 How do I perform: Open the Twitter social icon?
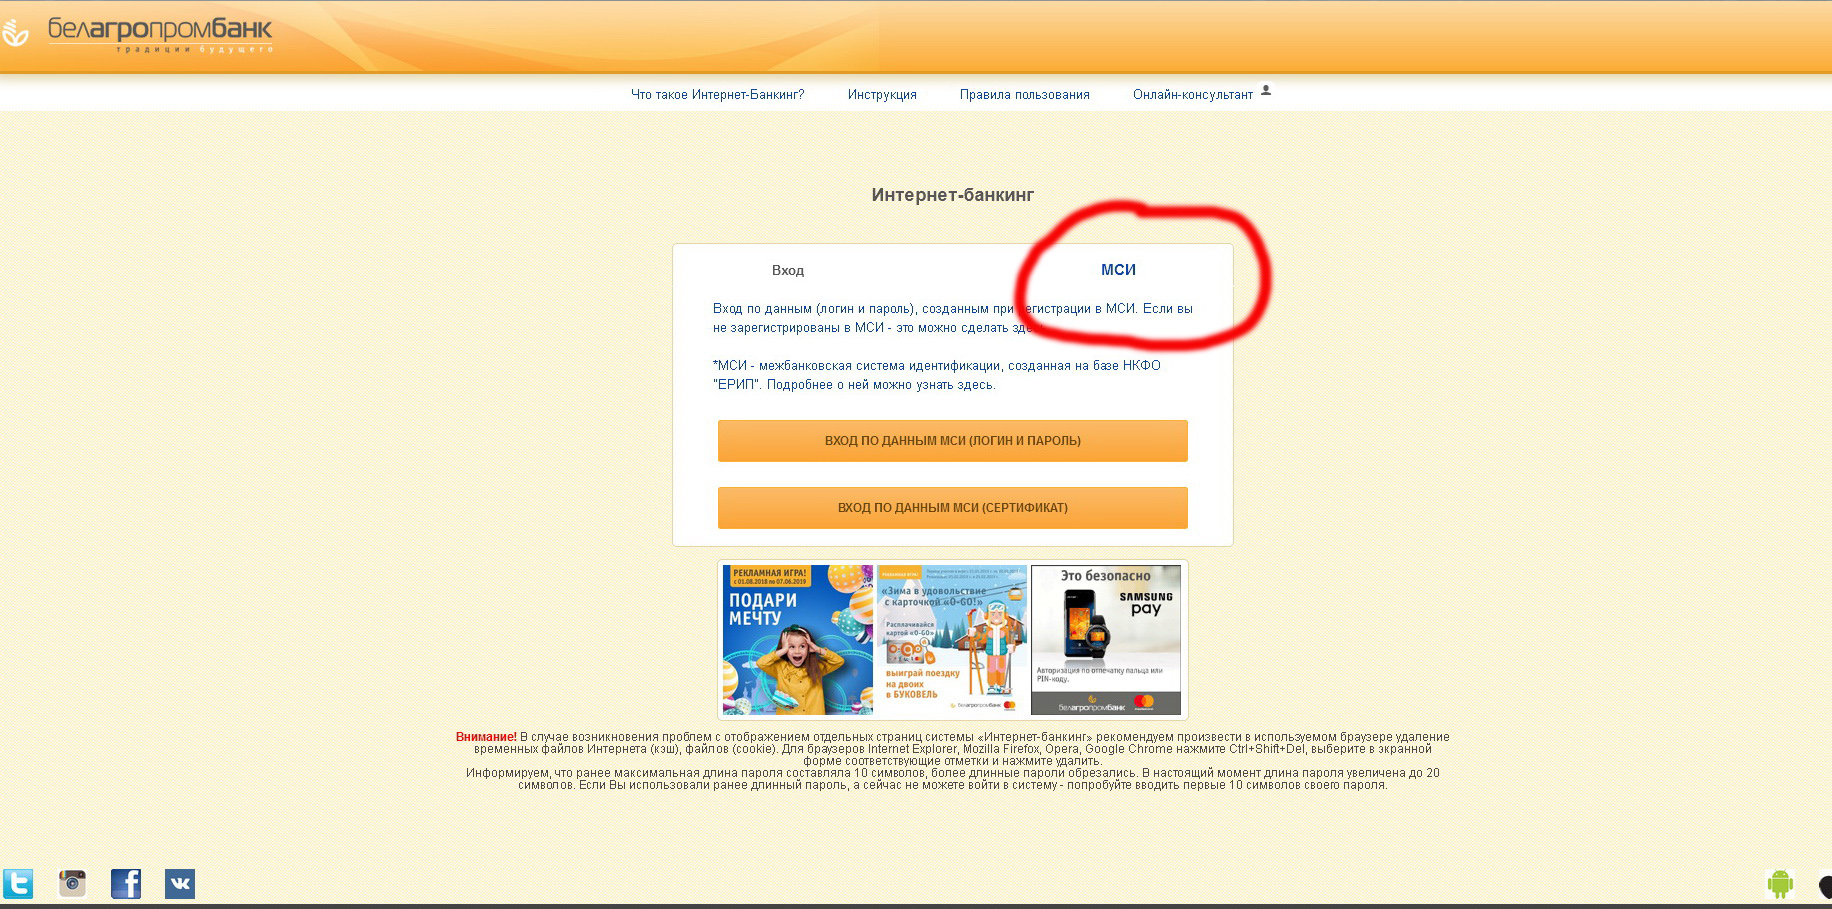(18, 884)
